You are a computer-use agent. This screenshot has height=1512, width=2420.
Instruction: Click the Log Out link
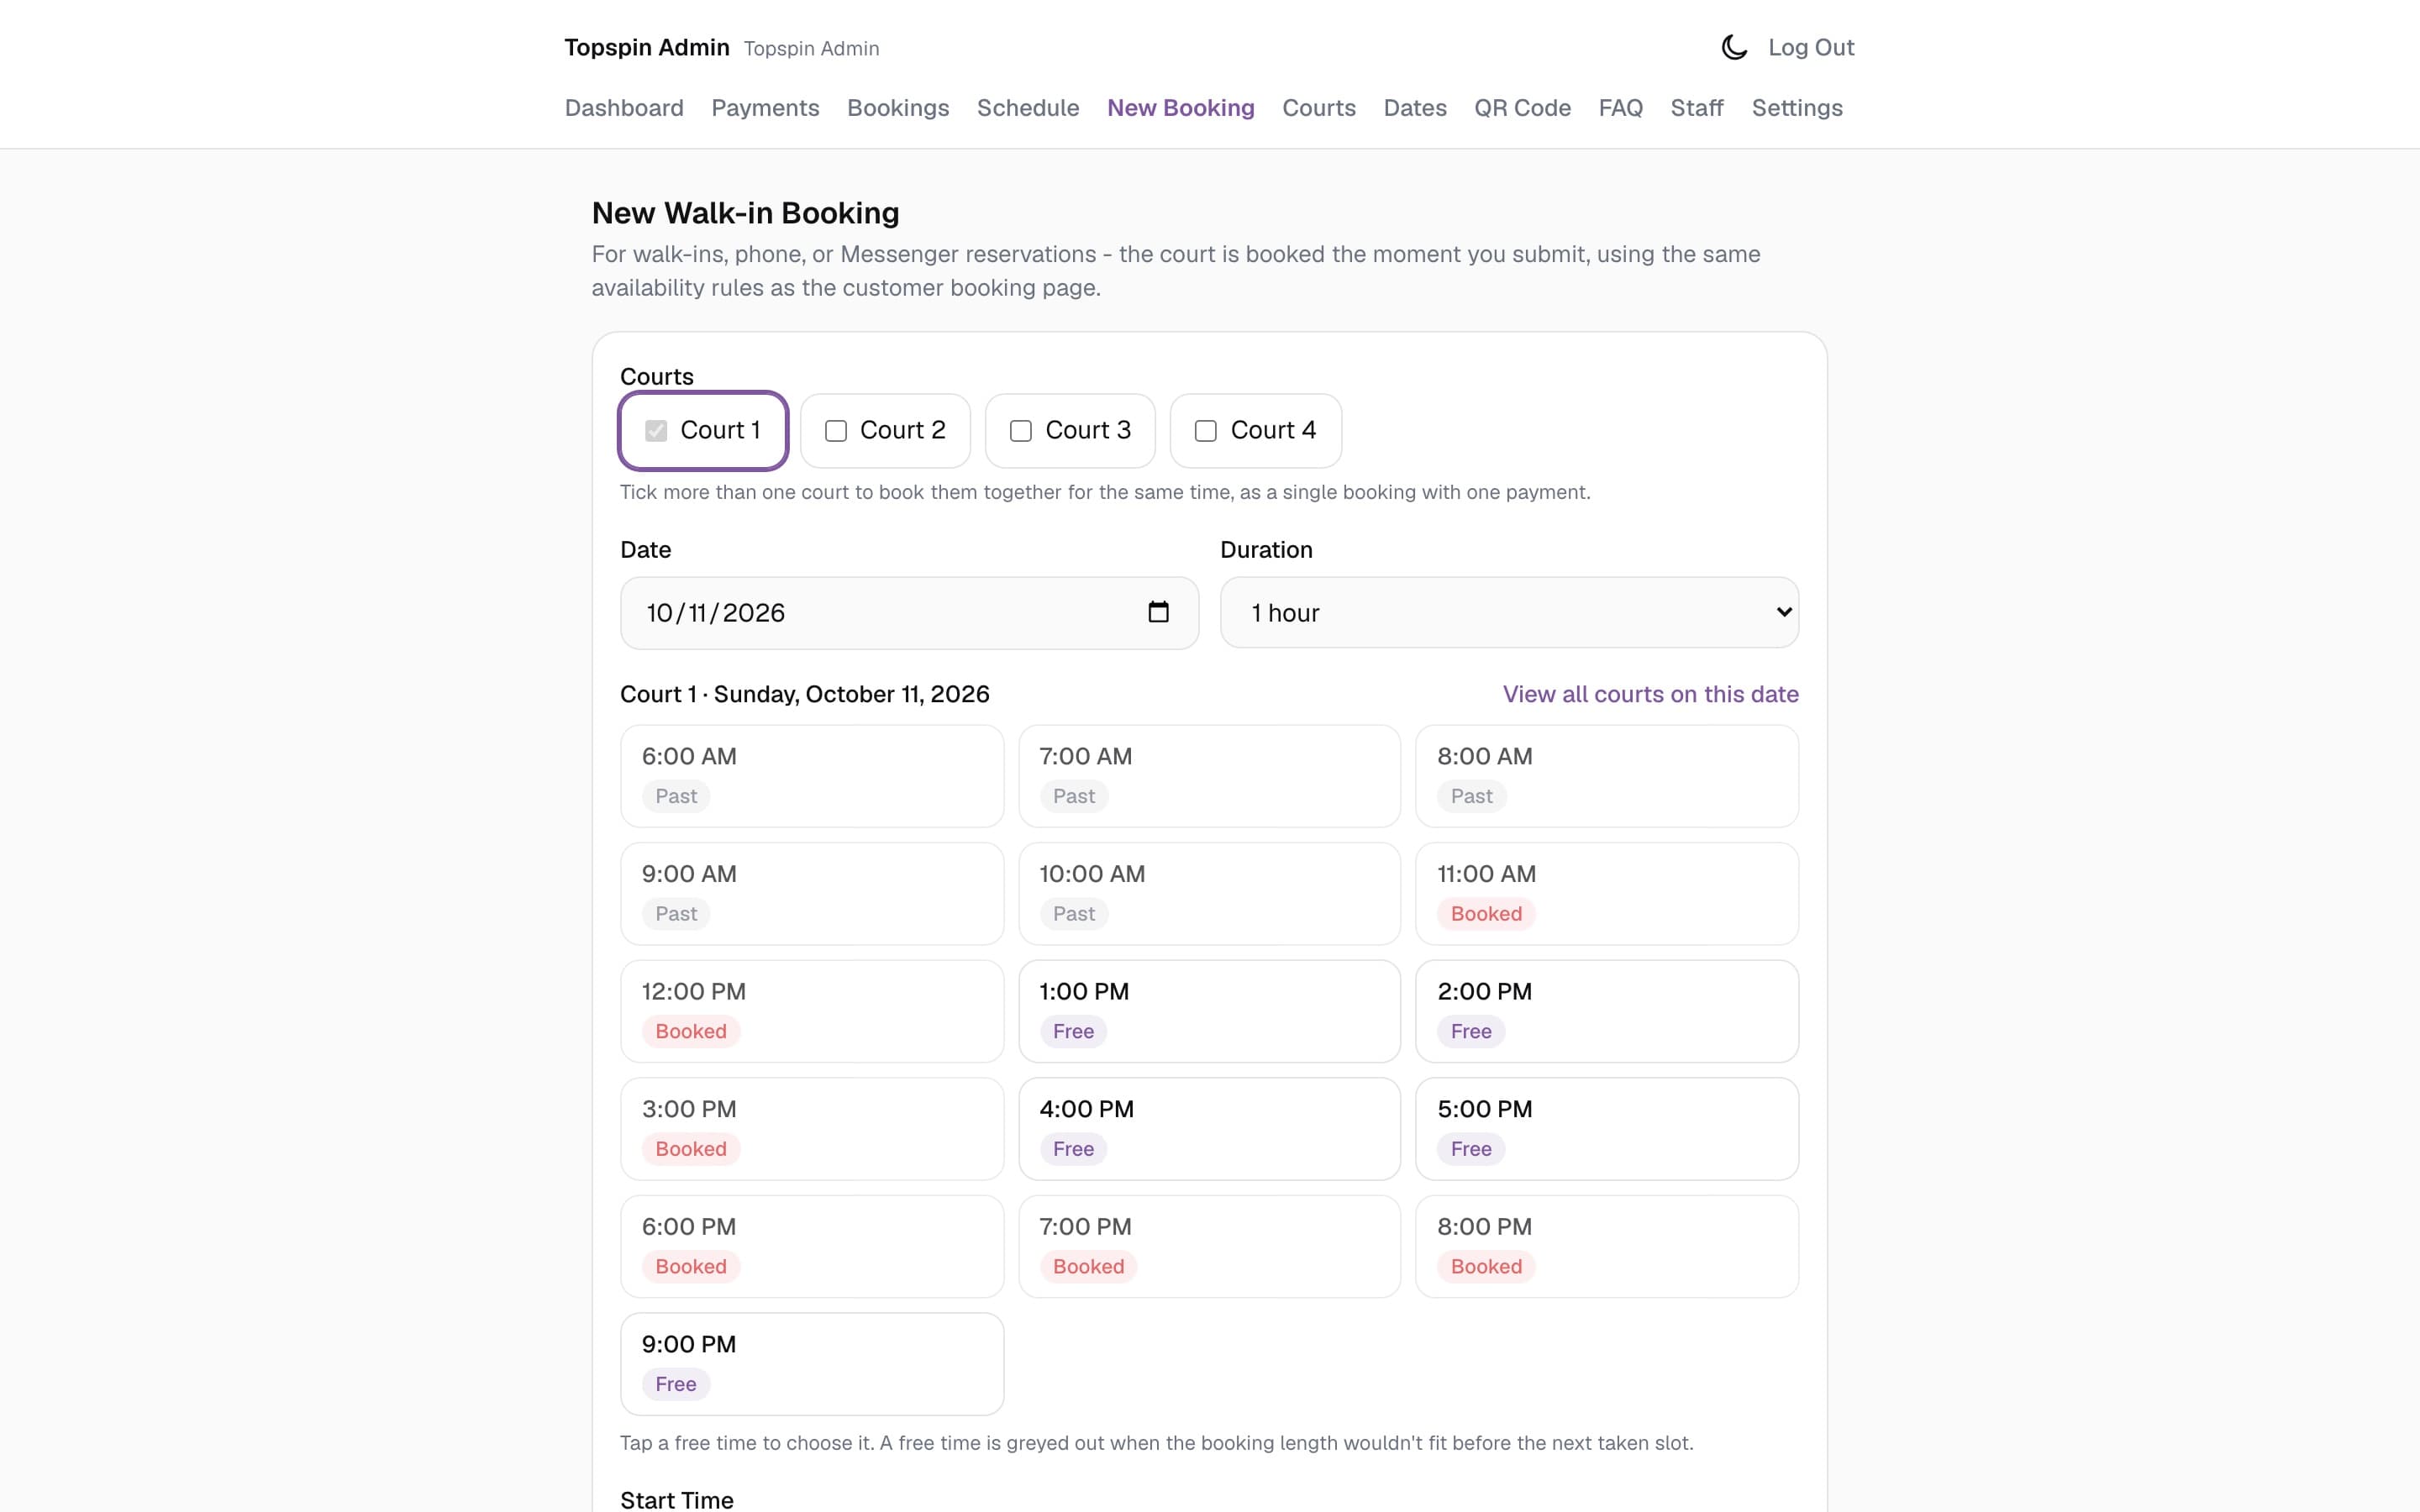(x=1811, y=48)
